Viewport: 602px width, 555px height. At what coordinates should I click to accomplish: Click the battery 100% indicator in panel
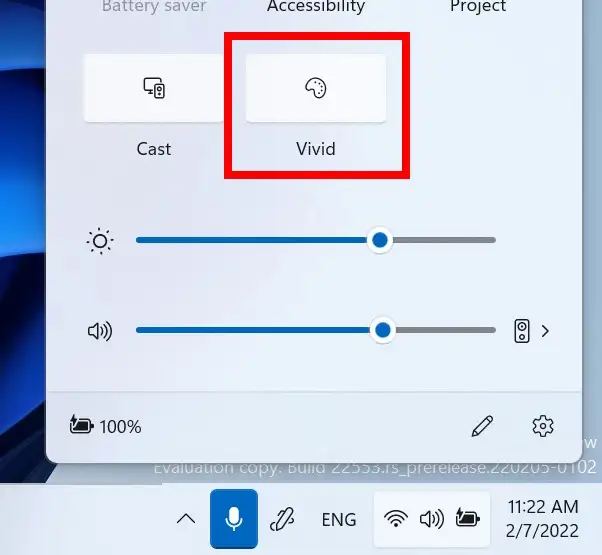106,426
